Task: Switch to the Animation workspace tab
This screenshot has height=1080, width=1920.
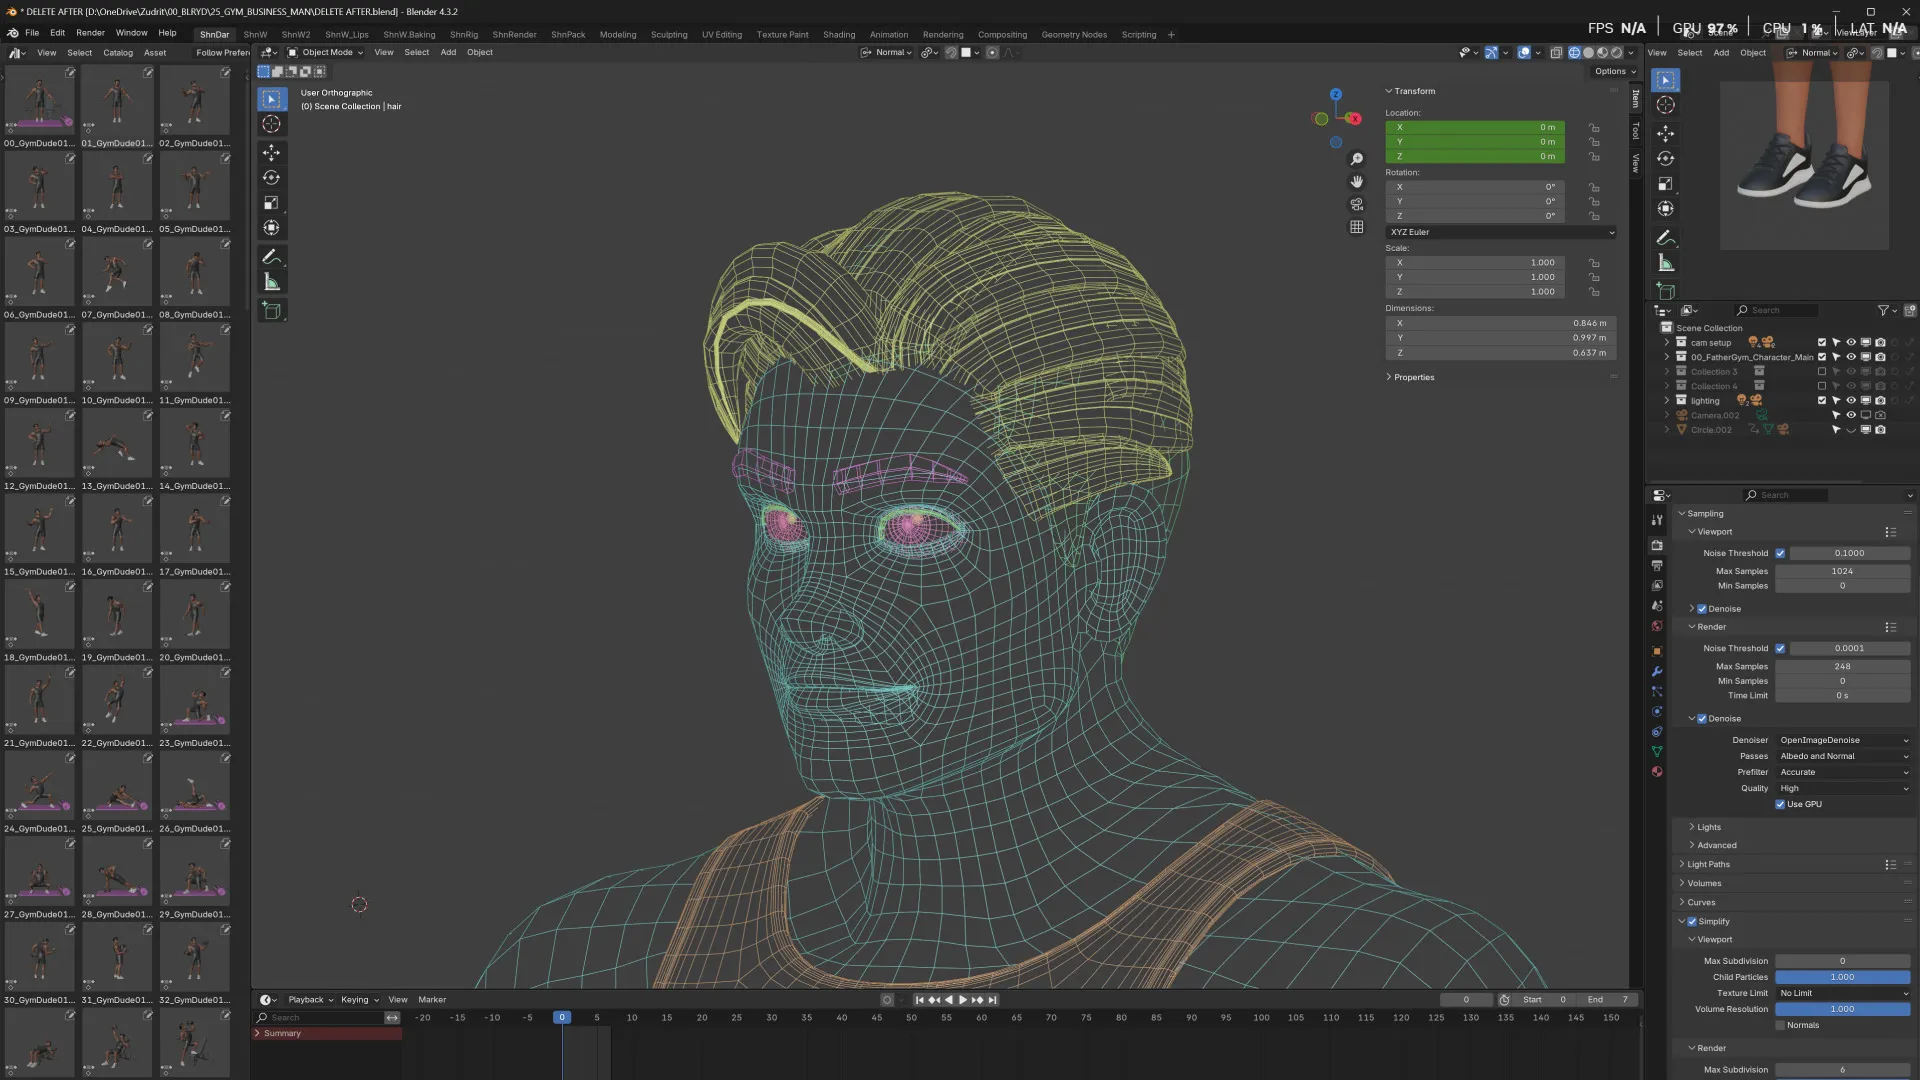Action: [x=888, y=34]
